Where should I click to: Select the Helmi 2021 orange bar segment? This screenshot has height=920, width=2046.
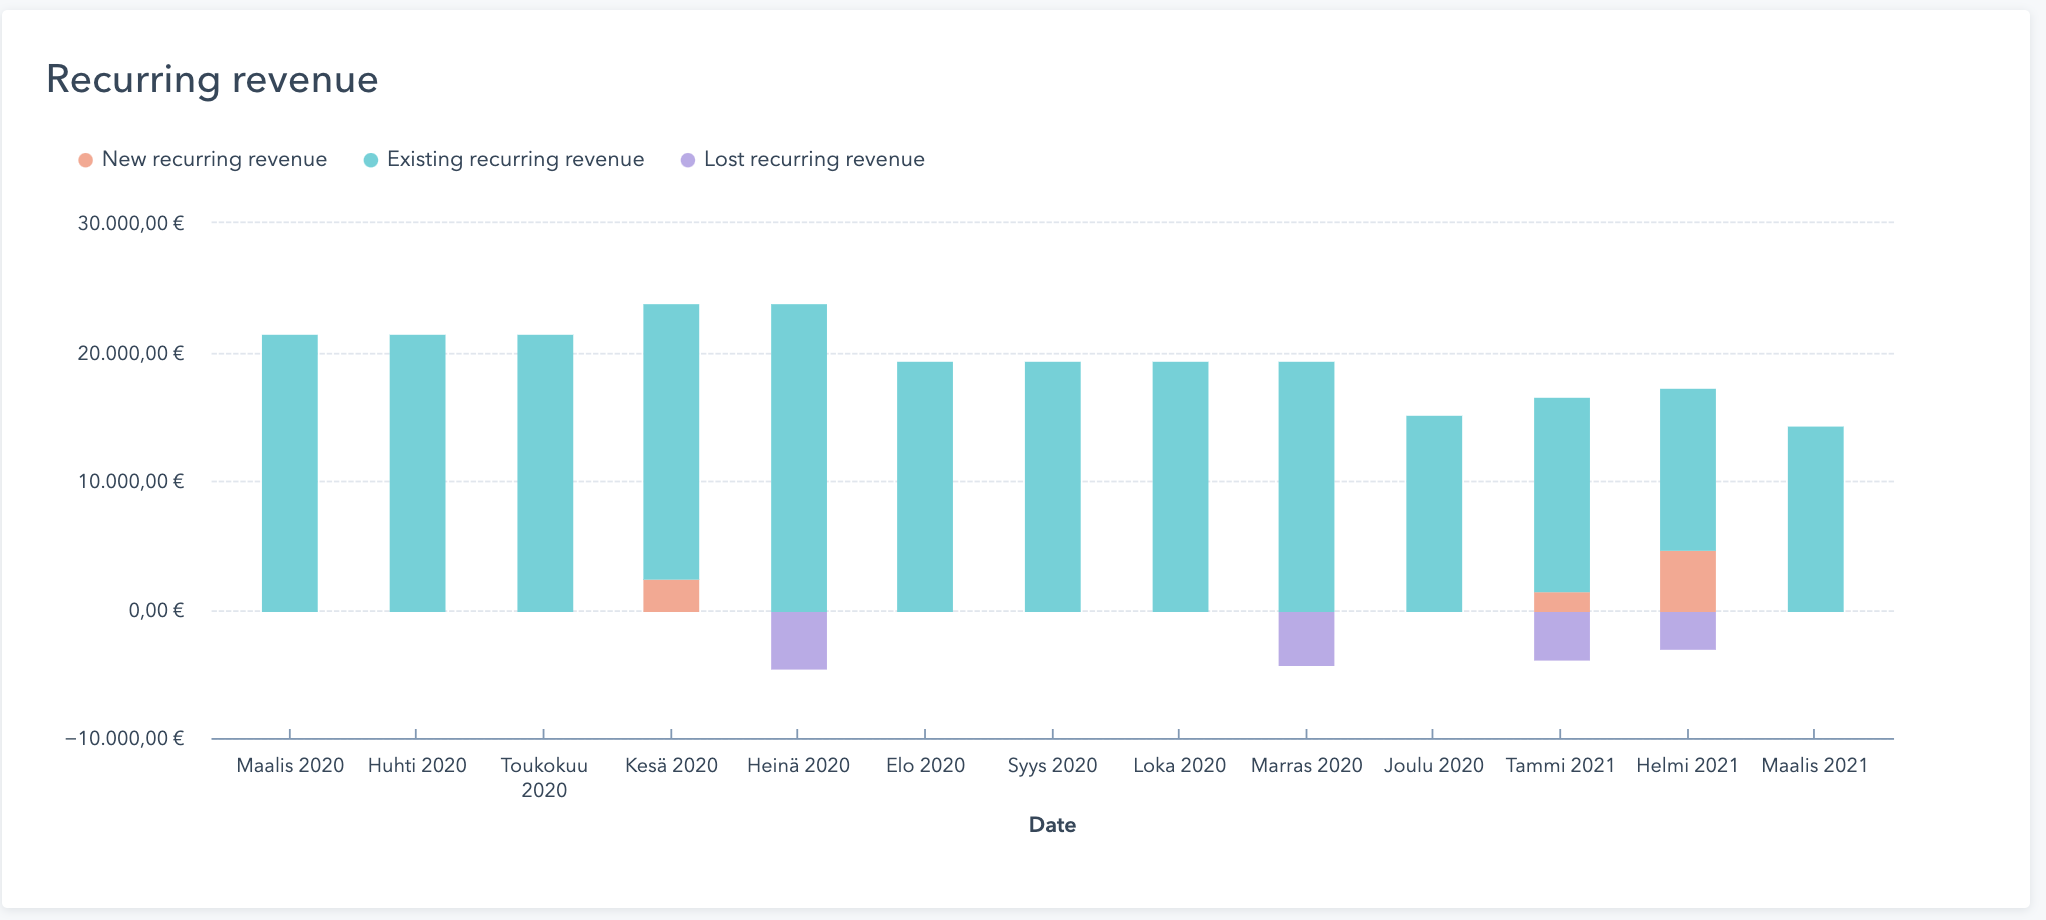(1688, 580)
